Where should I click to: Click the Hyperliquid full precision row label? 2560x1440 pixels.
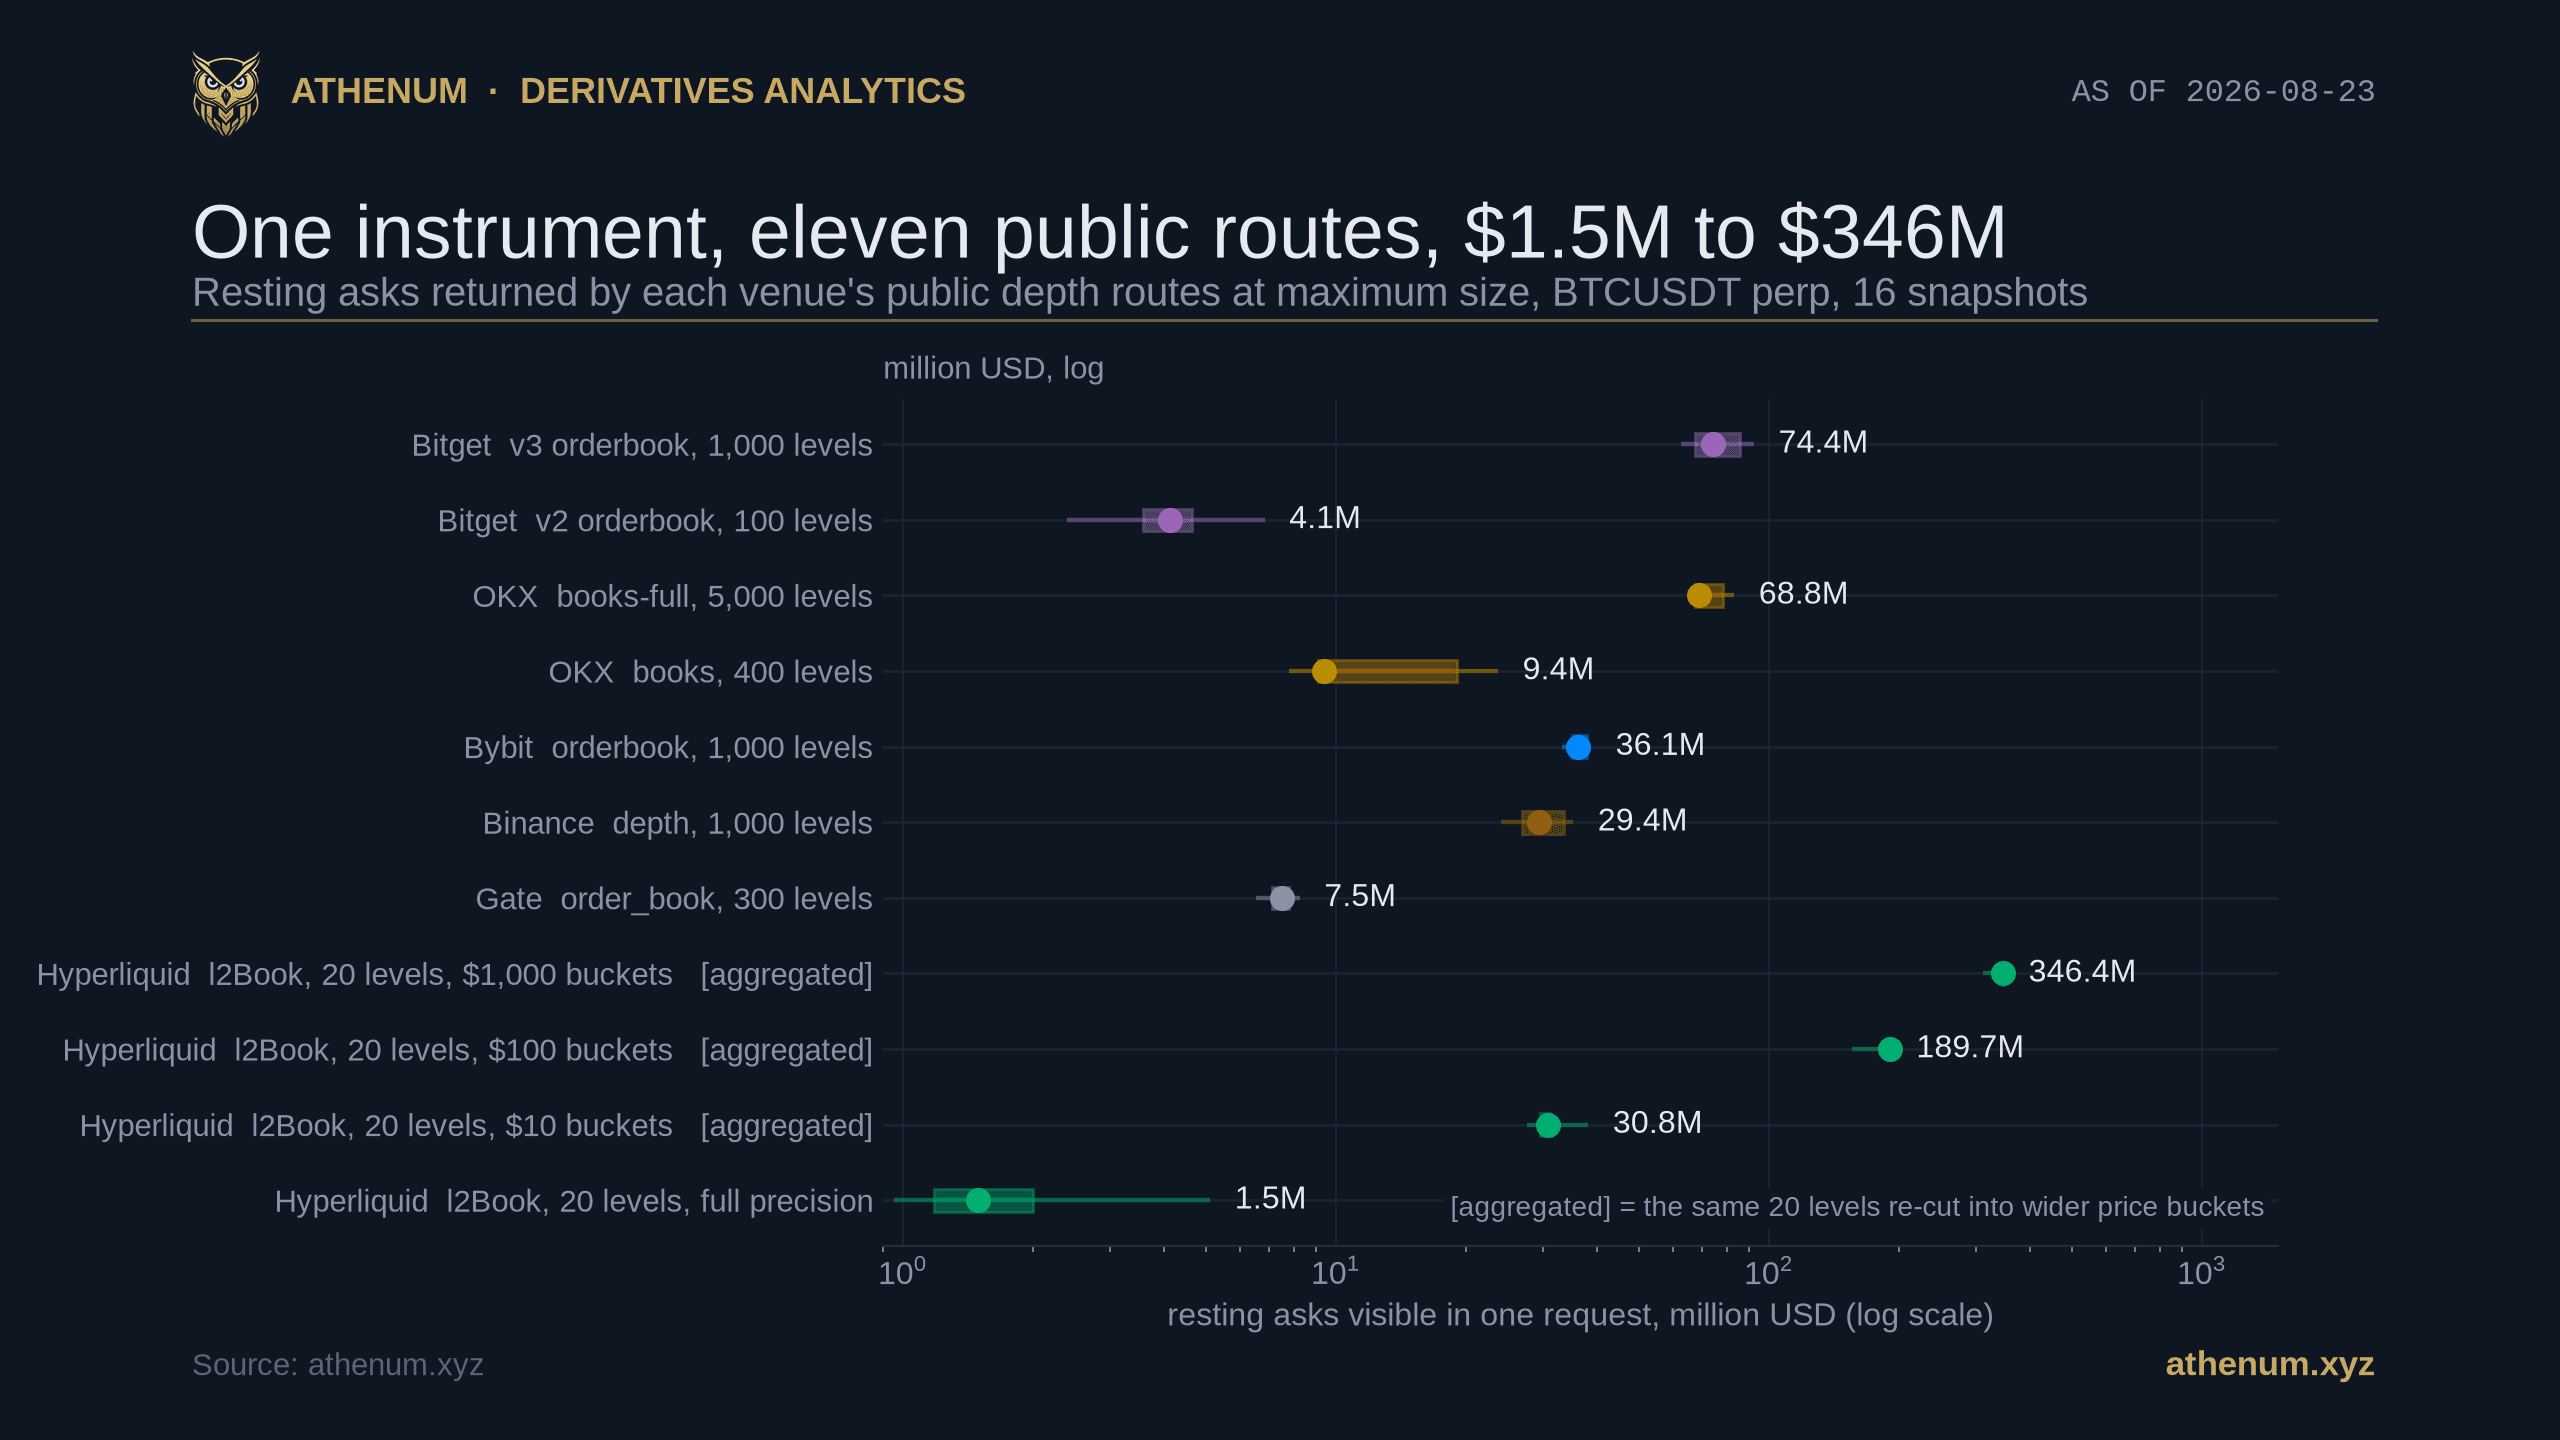click(574, 1201)
